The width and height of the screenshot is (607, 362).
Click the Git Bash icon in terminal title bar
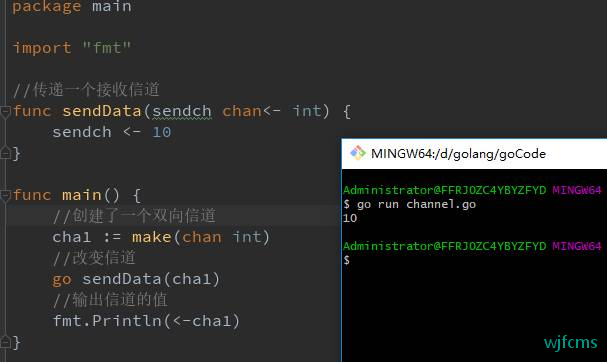(358, 153)
